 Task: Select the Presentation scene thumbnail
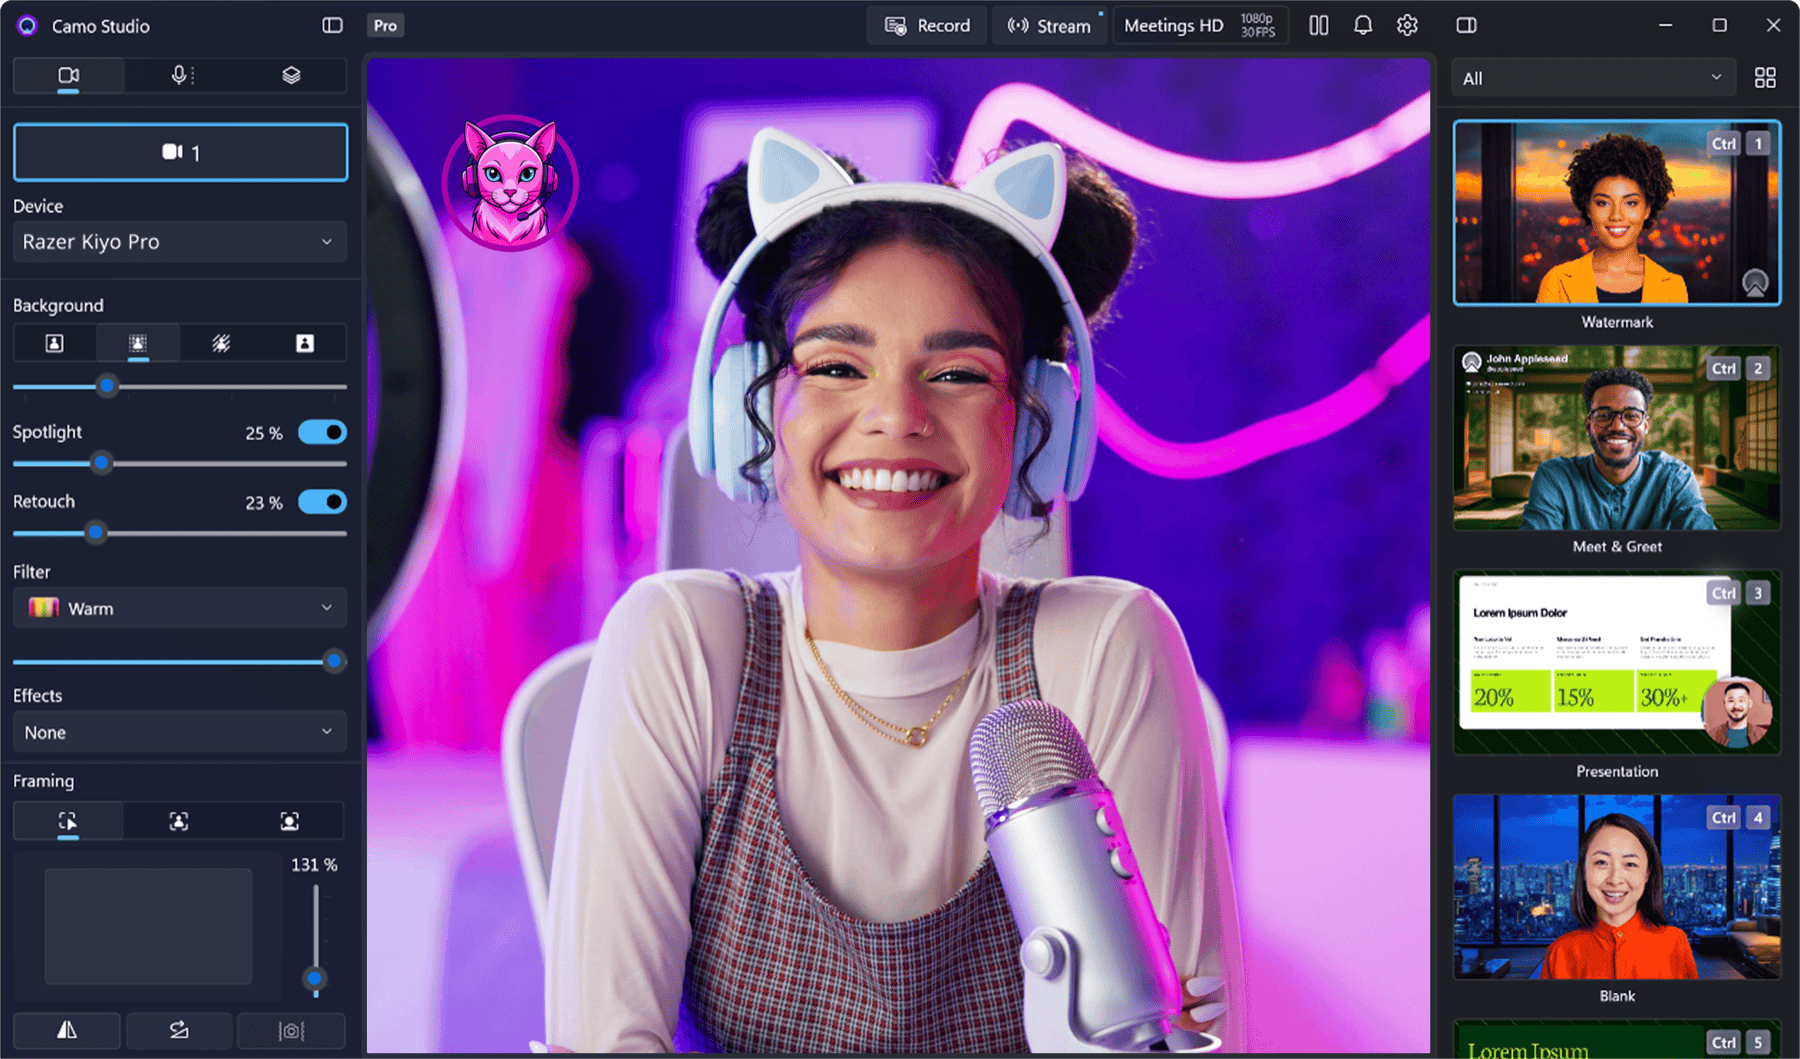click(1617, 662)
